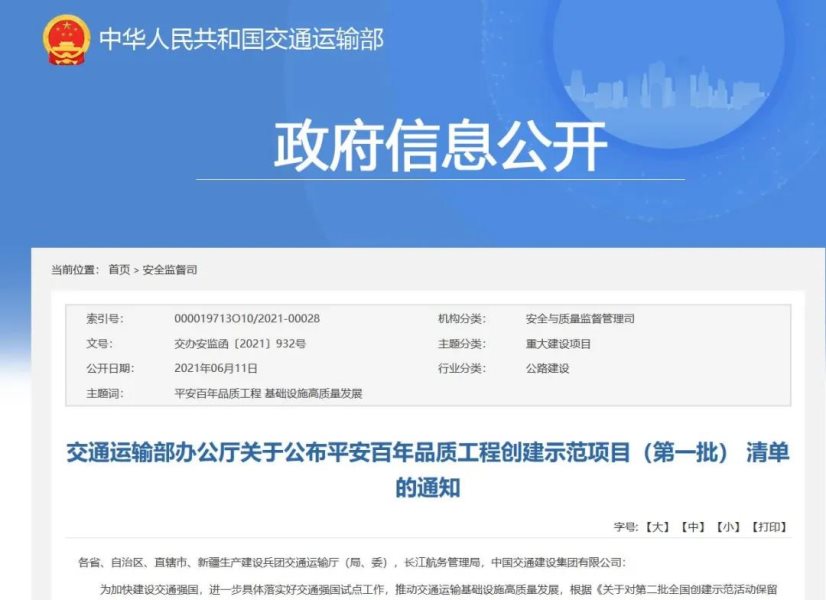Click the national emblem logo
826x600 pixels.
click(x=66, y=39)
